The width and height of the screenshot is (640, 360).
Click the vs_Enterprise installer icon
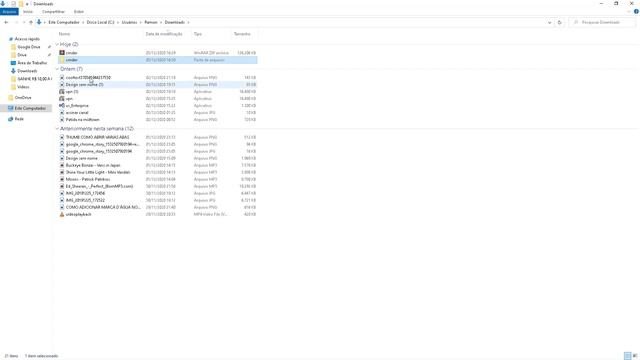62,105
